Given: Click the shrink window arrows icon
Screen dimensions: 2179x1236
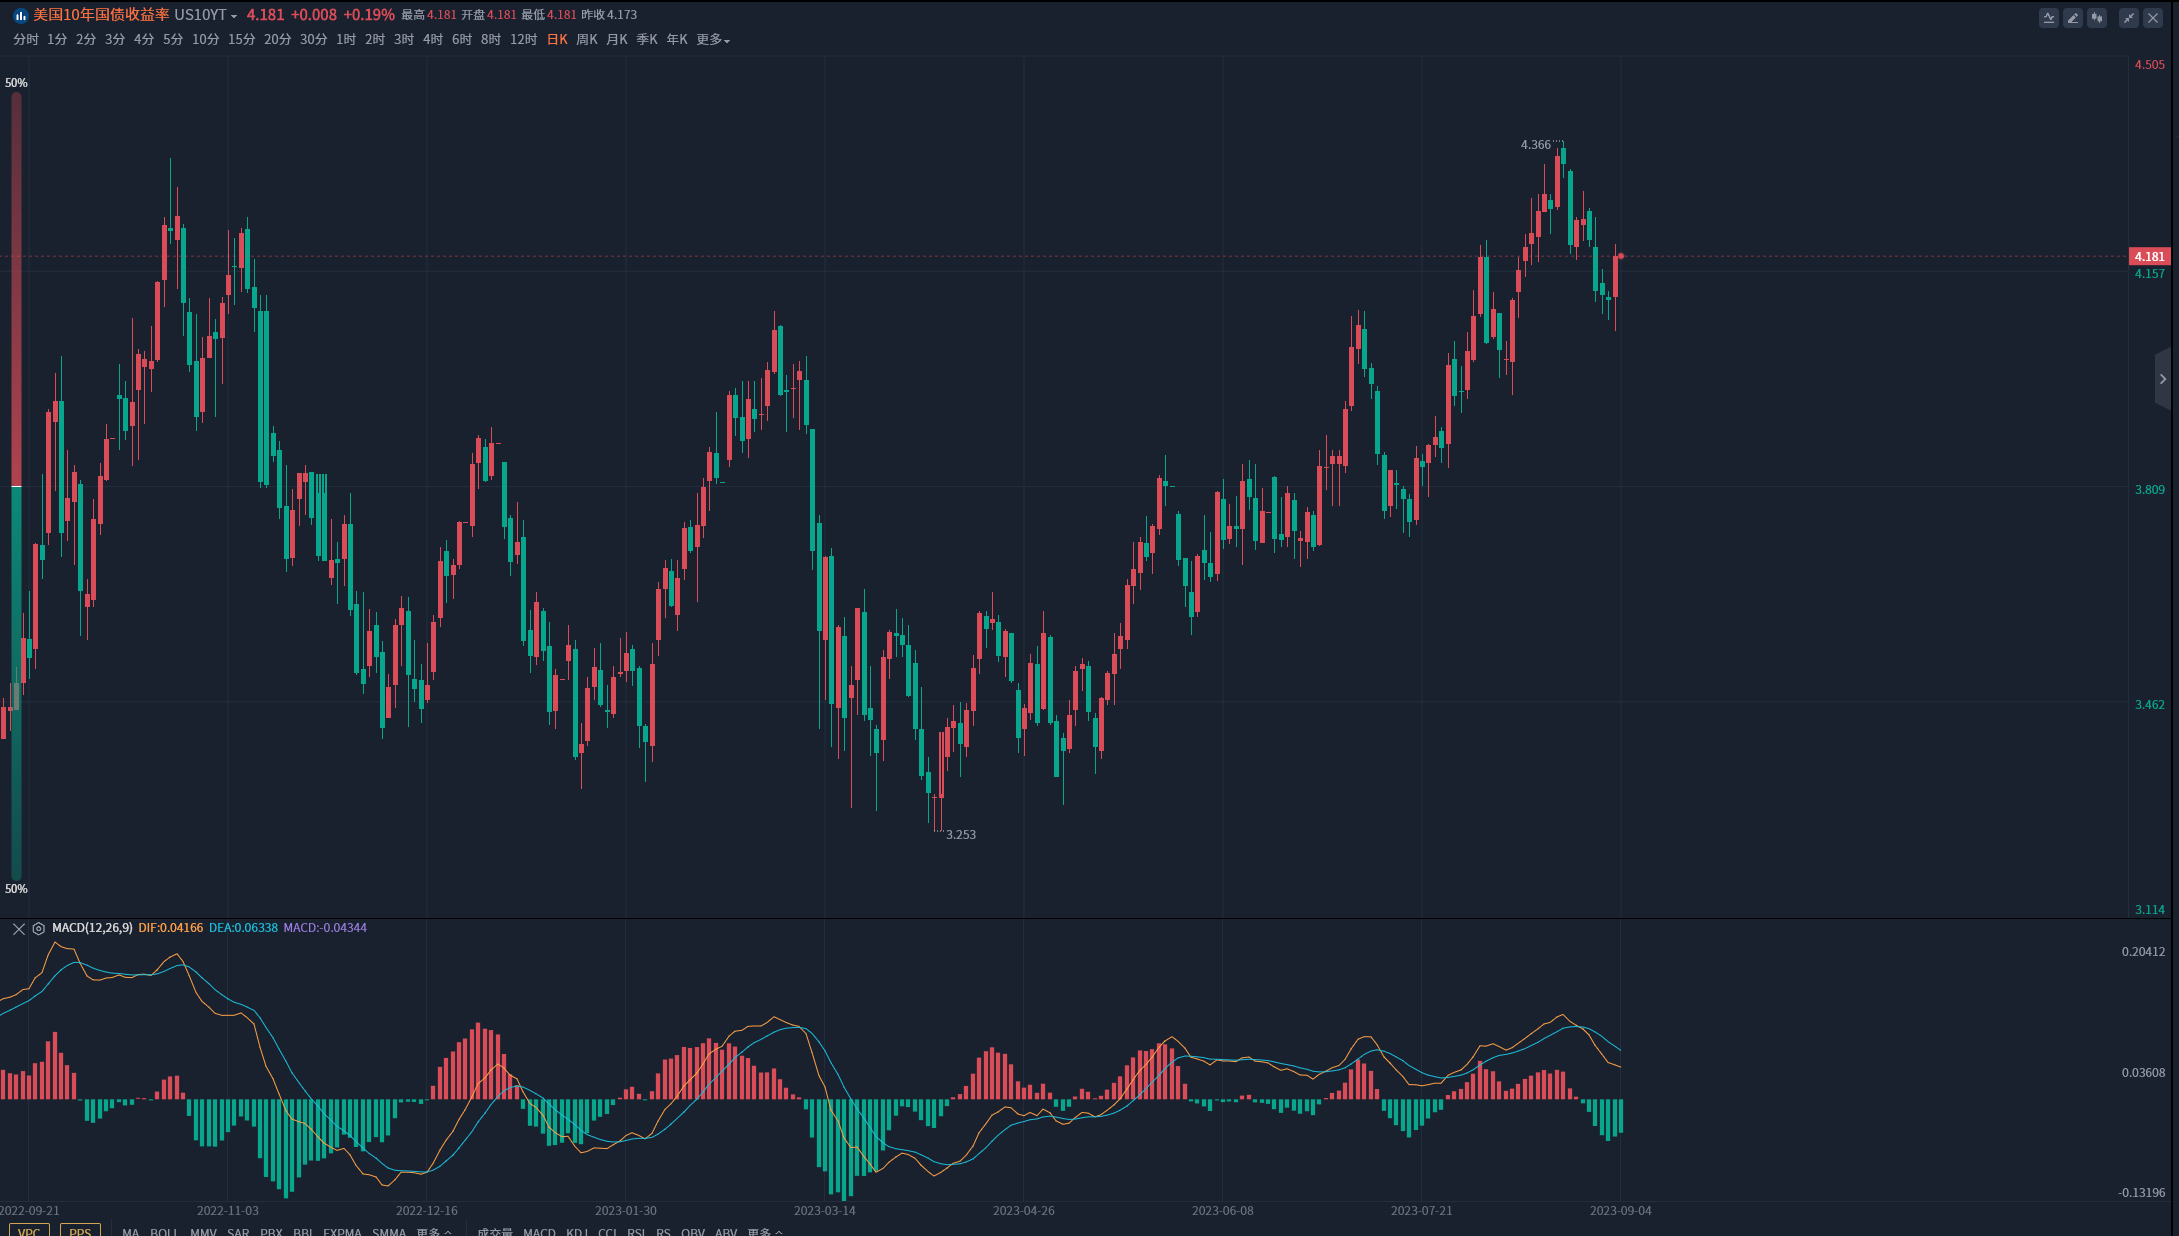Looking at the screenshot, I should click(x=2129, y=18).
